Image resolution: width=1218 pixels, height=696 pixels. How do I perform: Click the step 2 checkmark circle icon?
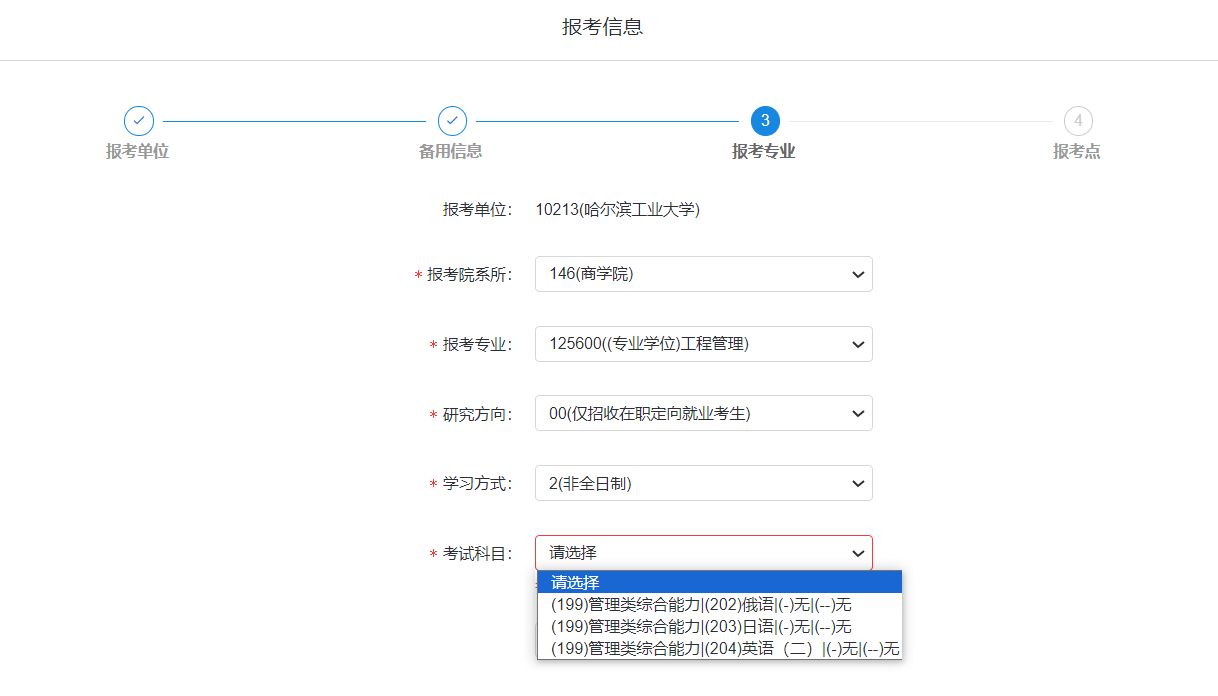coord(452,121)
